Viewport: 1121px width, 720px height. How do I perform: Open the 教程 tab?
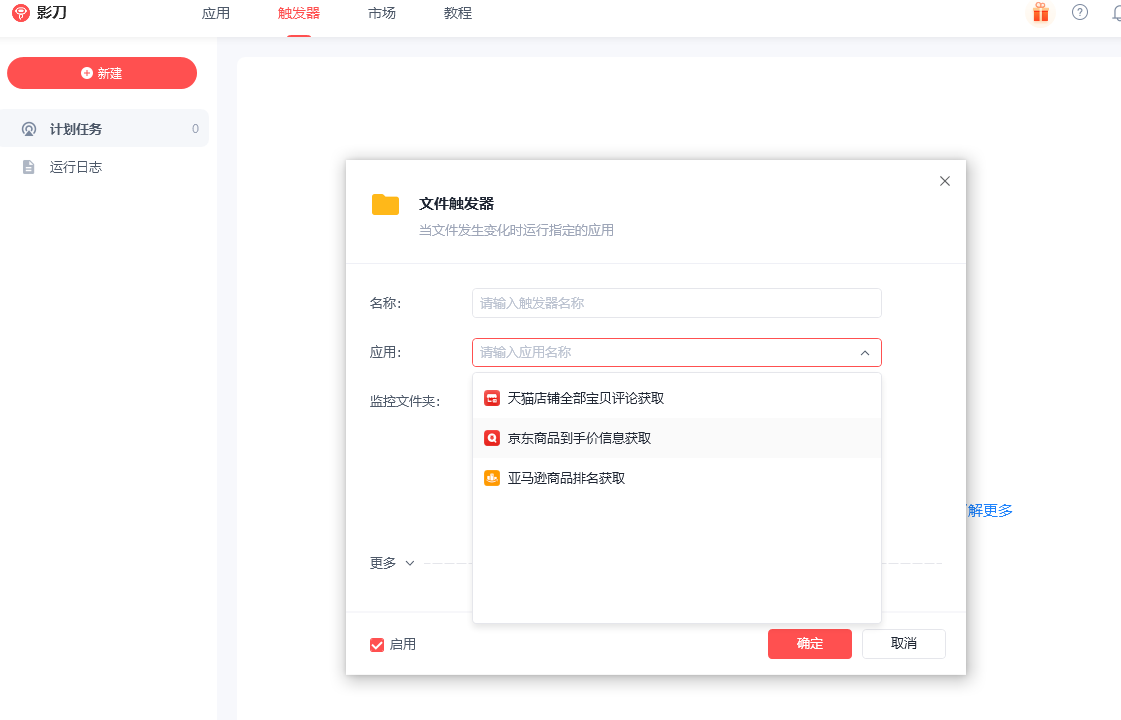[x=458, y=13]
